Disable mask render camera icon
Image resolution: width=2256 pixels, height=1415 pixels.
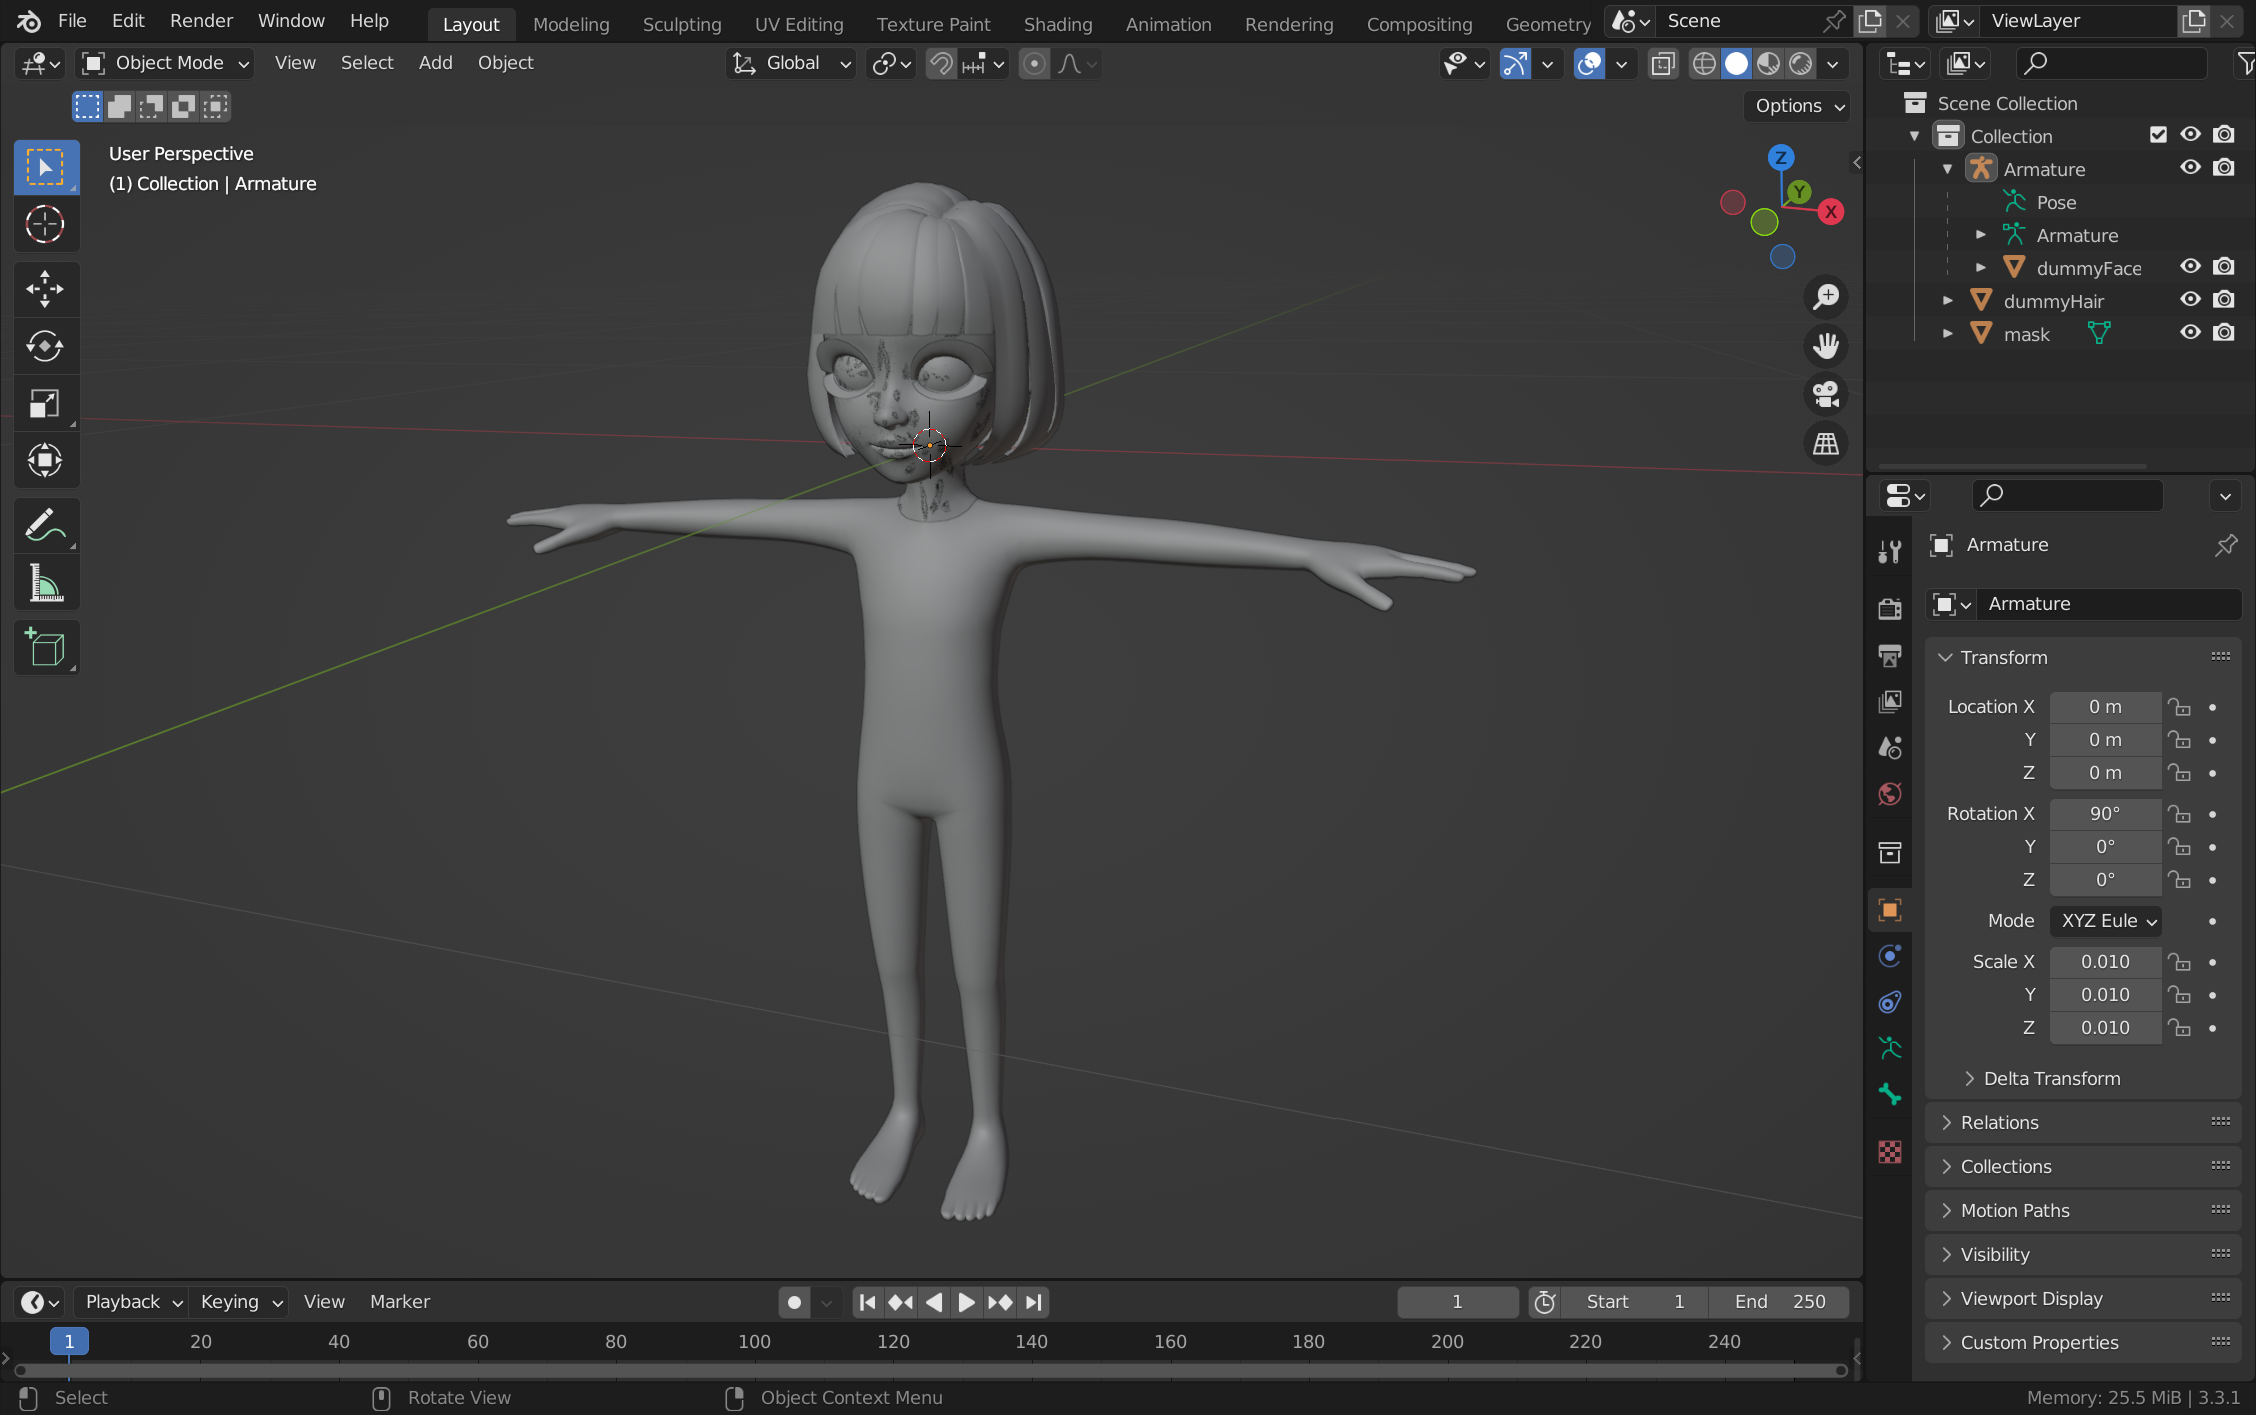point(2223,333)
